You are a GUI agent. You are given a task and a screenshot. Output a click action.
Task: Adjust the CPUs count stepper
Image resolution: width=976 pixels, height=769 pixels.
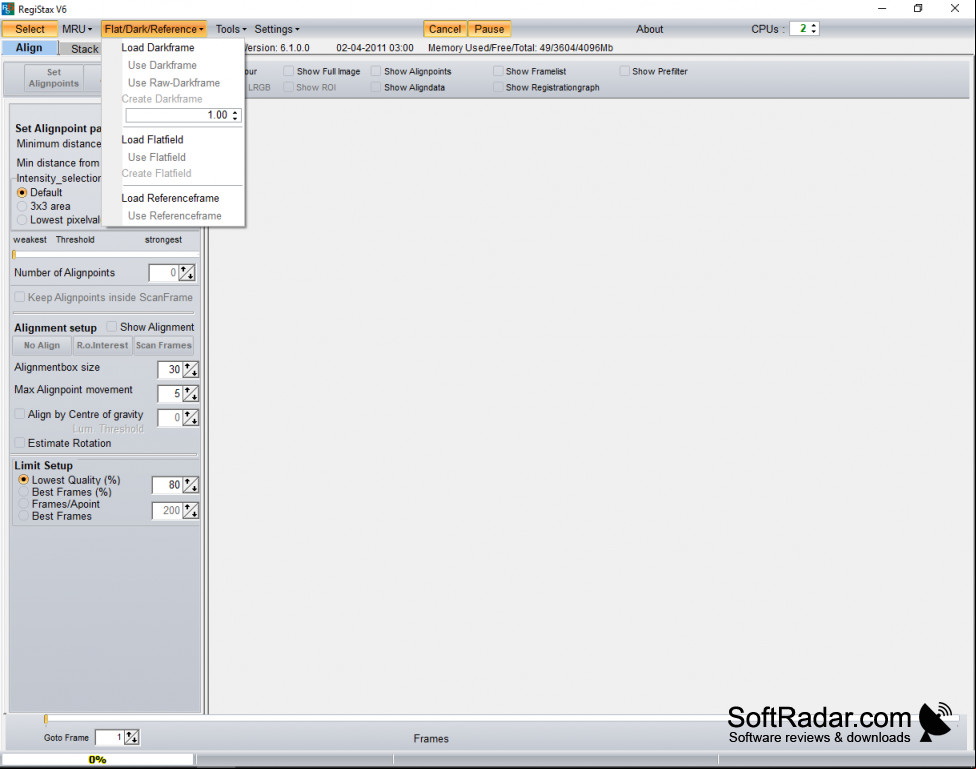pyautogui.click(x=814, y=29)
